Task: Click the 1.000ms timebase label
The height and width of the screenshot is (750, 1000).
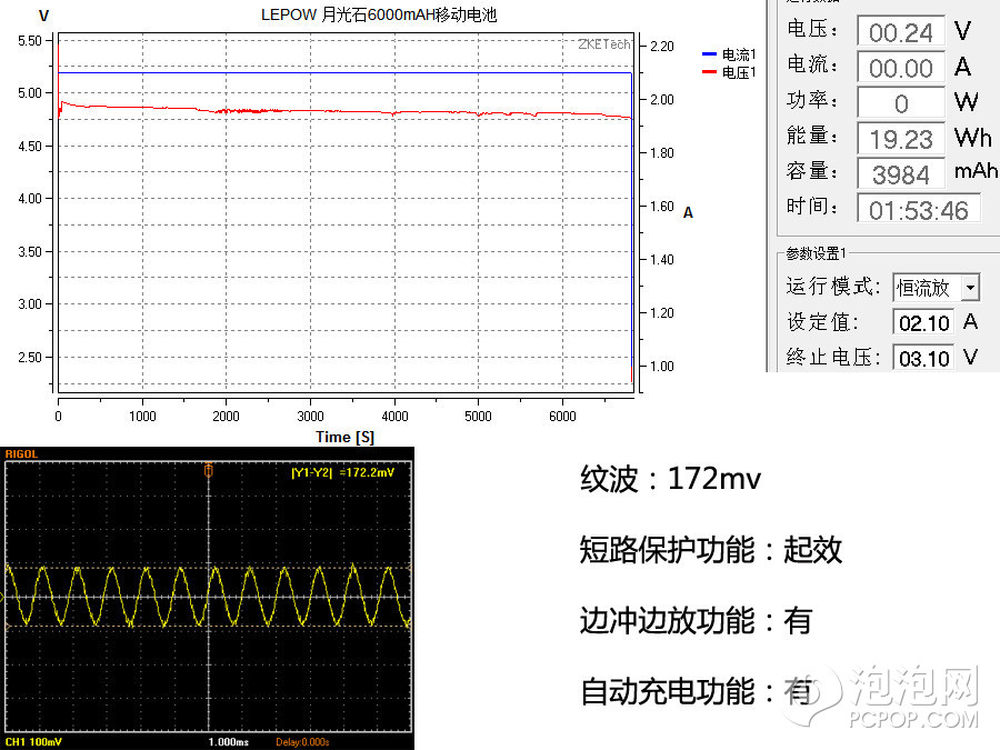Action: click(228, 742)
